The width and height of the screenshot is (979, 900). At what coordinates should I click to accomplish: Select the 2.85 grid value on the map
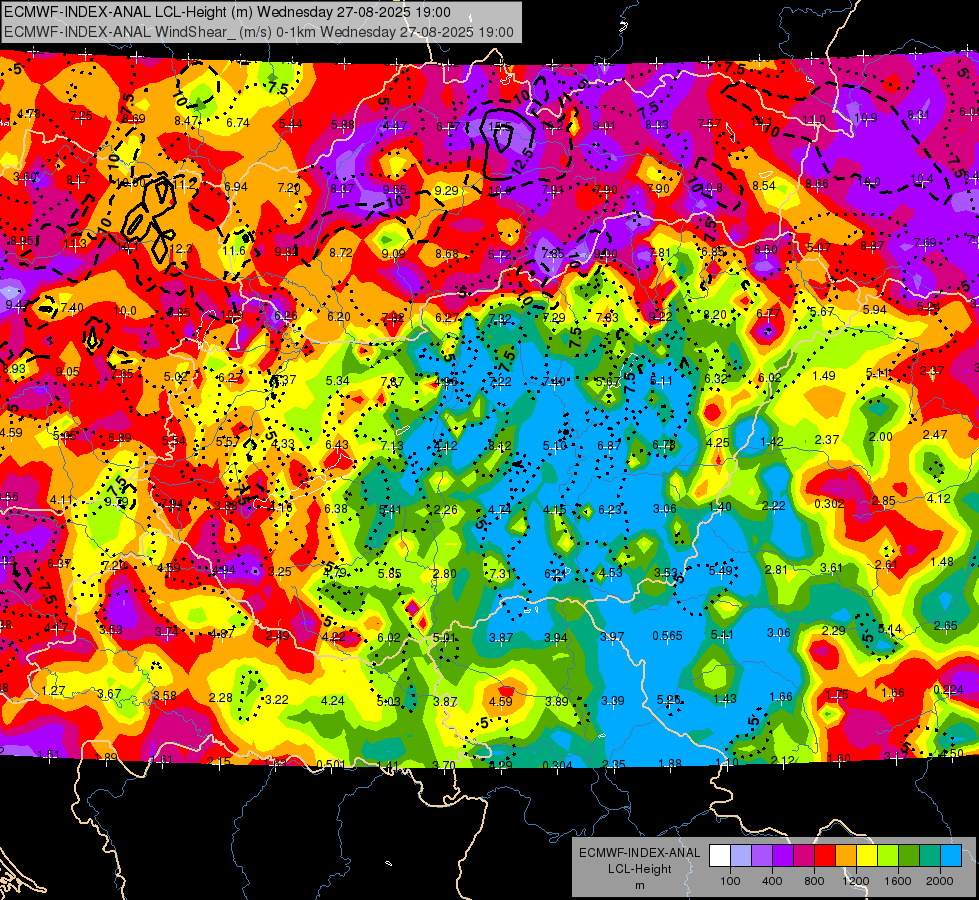883,500
